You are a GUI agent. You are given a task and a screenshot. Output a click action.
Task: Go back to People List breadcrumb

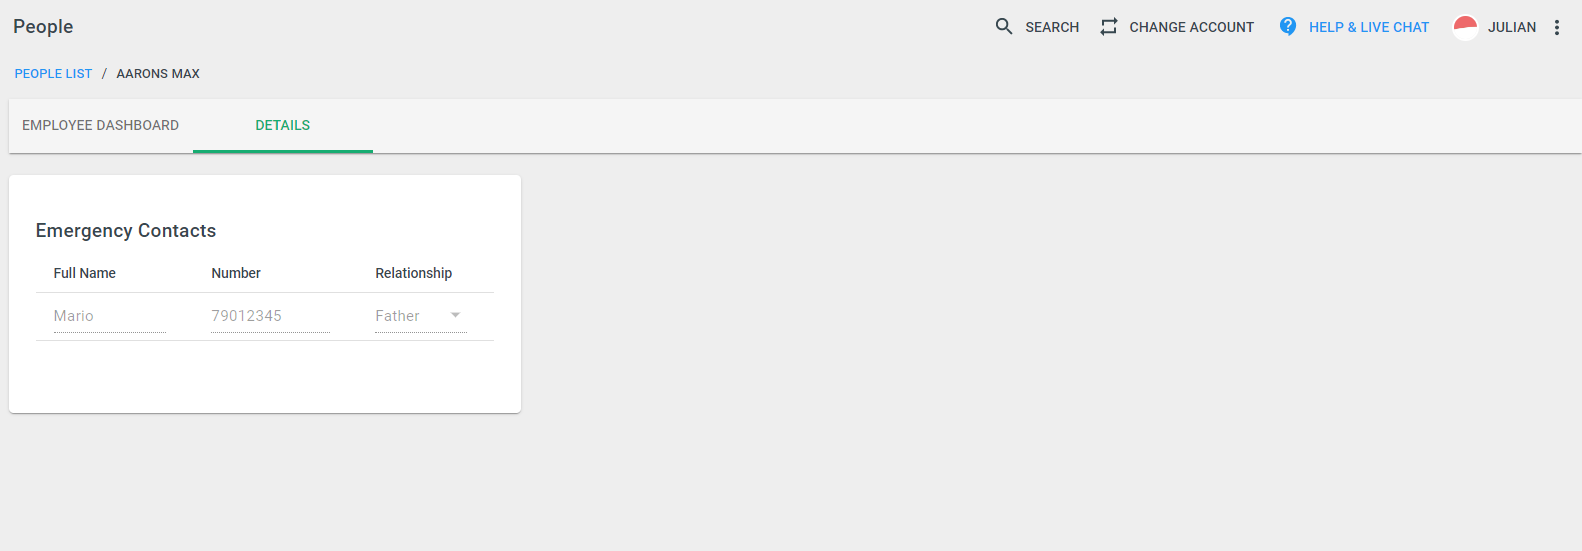pos(53,74)
